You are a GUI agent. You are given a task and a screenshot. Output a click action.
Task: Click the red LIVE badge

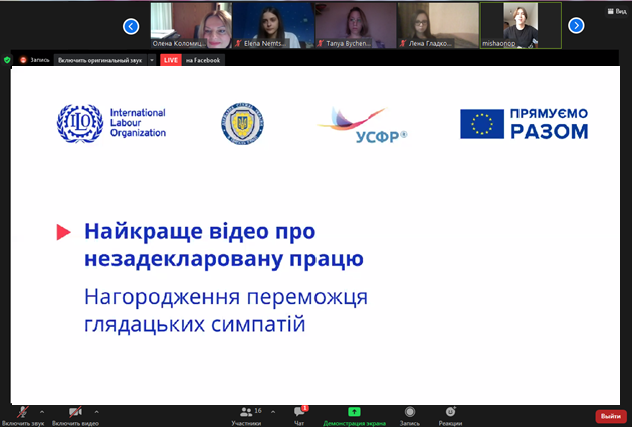coord(171,60)
